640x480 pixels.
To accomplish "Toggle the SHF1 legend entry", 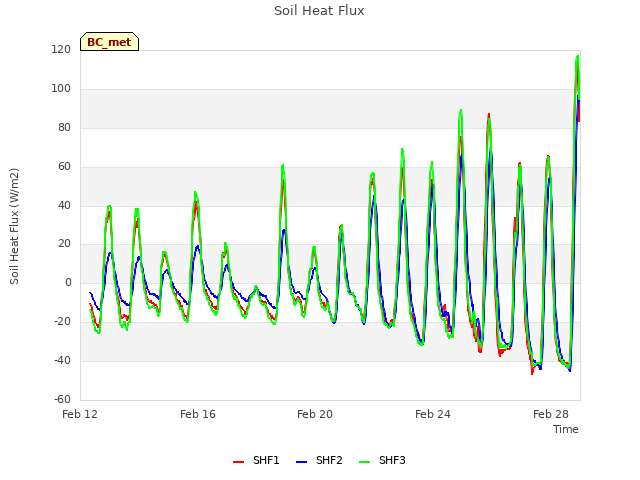I will pos(256,460).
